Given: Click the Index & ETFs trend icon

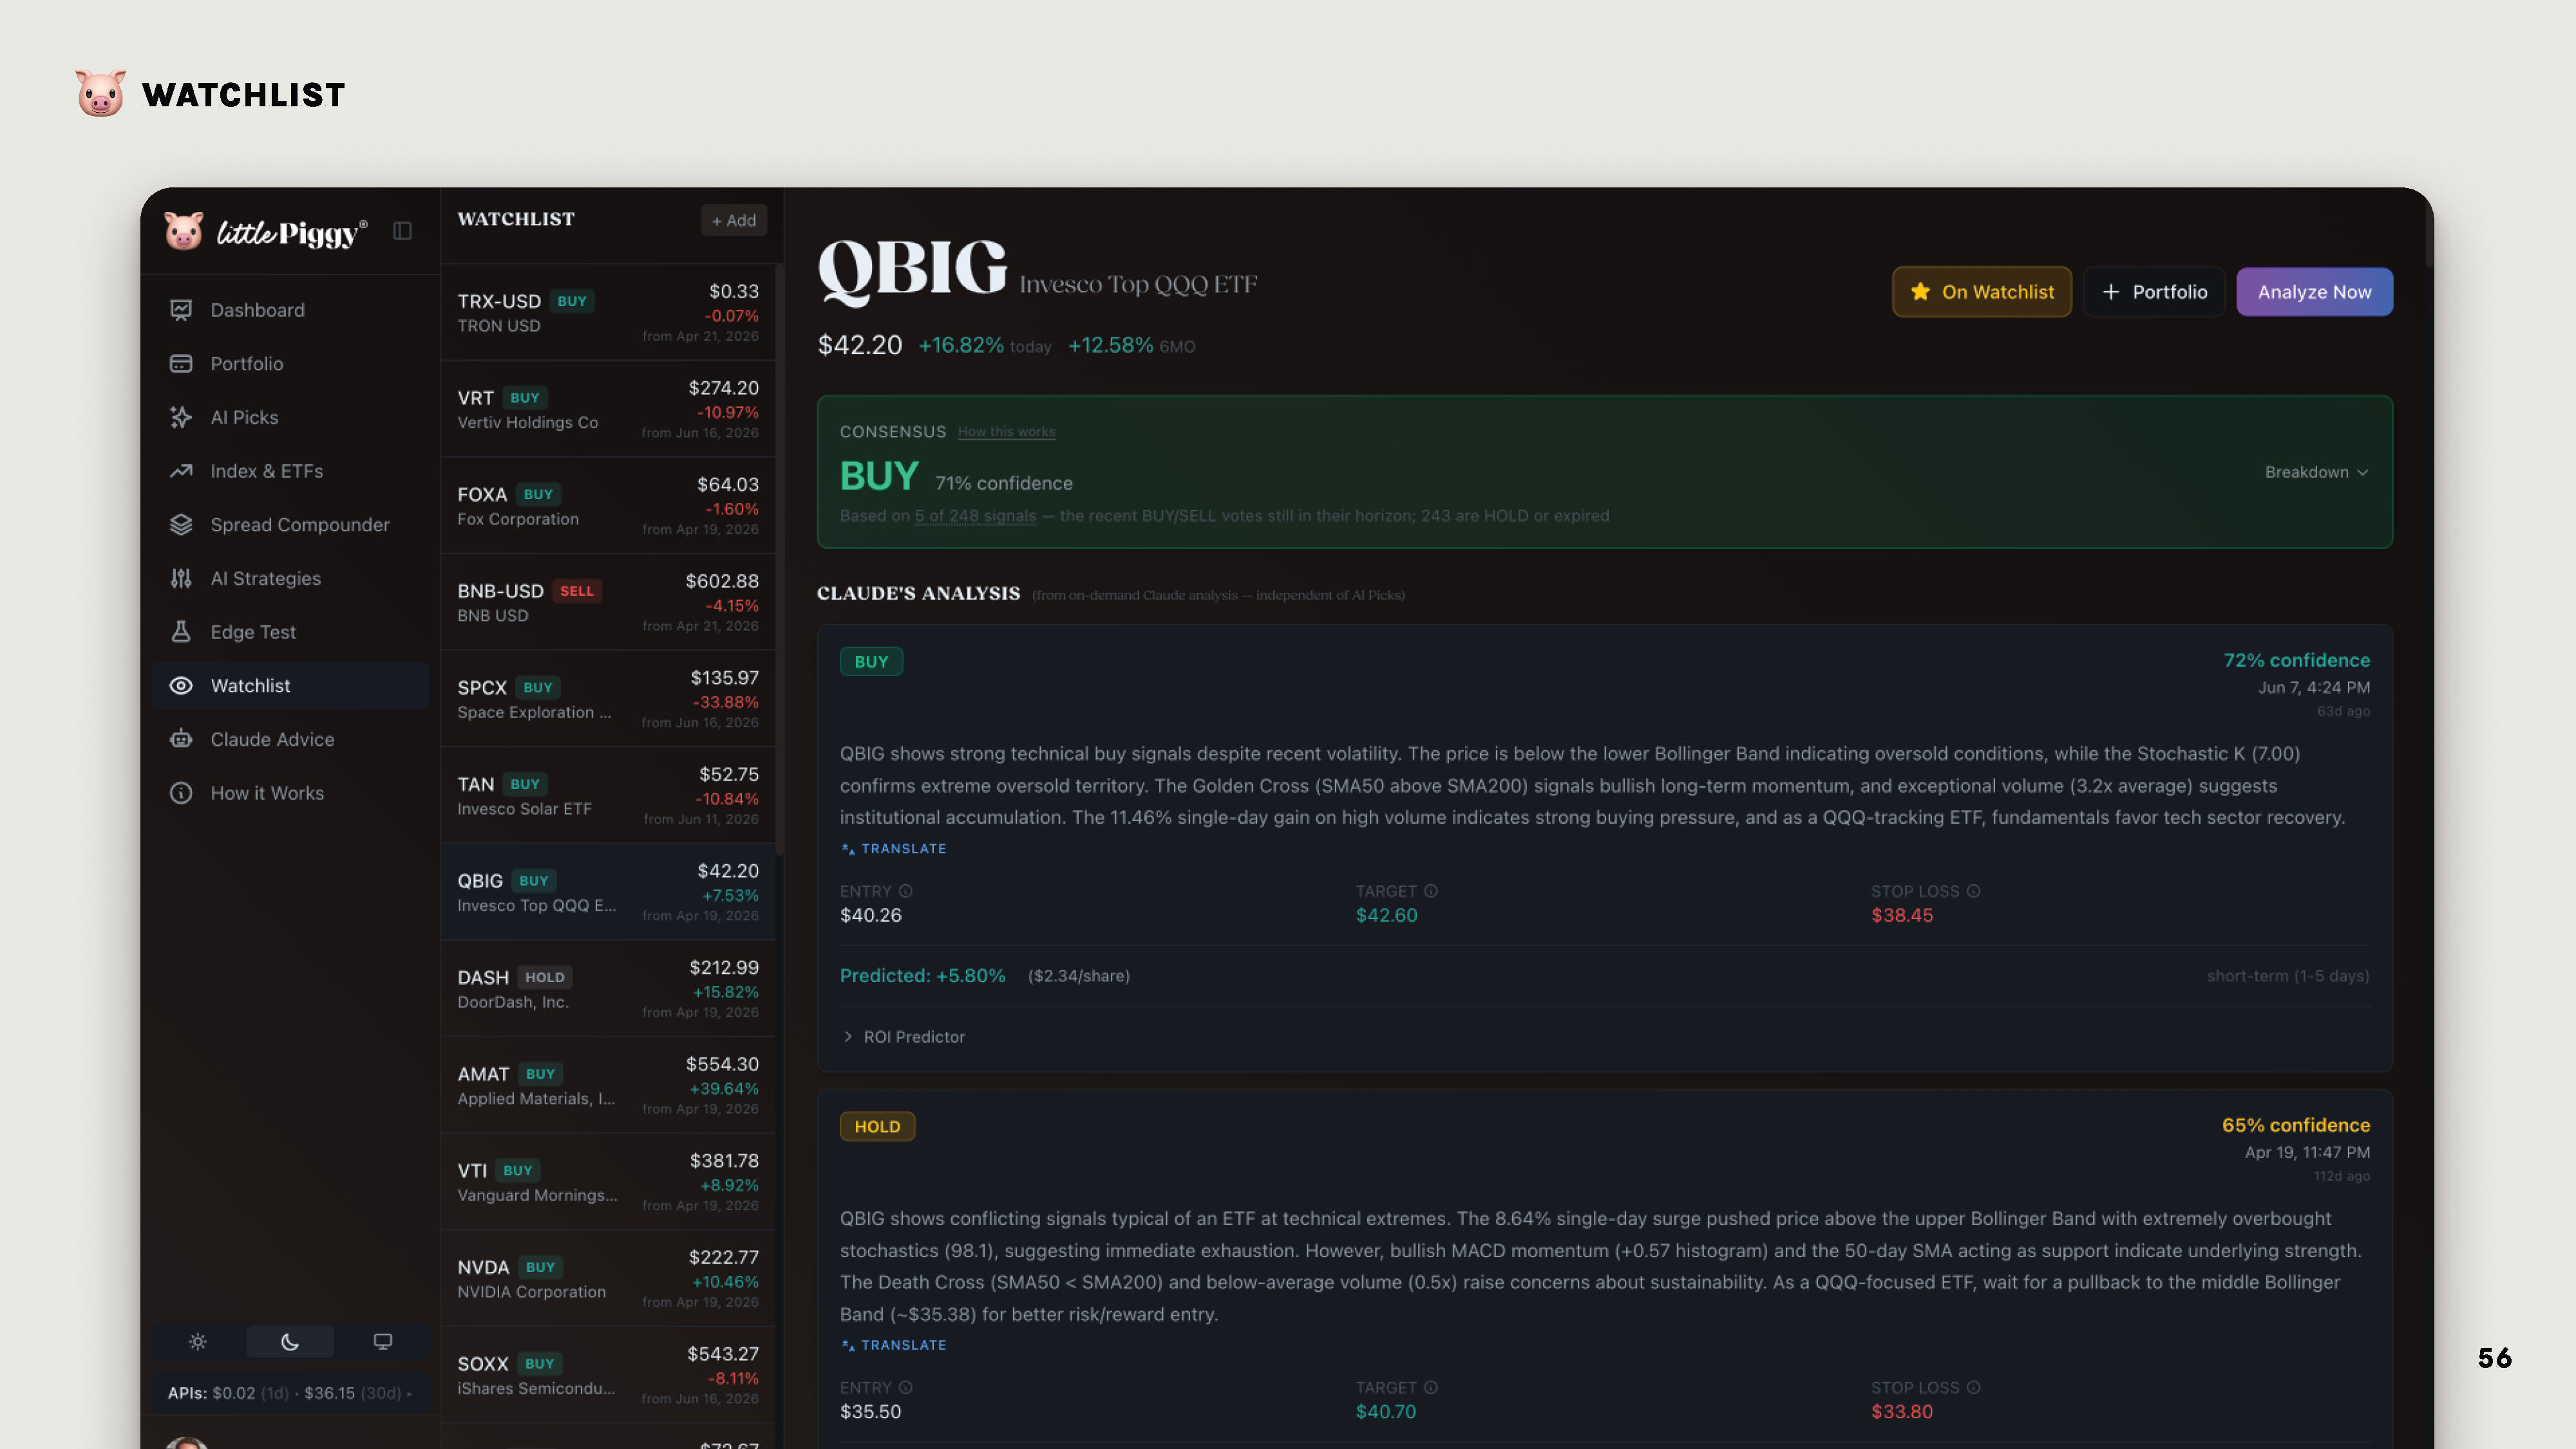Looking at the screenshot, I should click(181, 471).
